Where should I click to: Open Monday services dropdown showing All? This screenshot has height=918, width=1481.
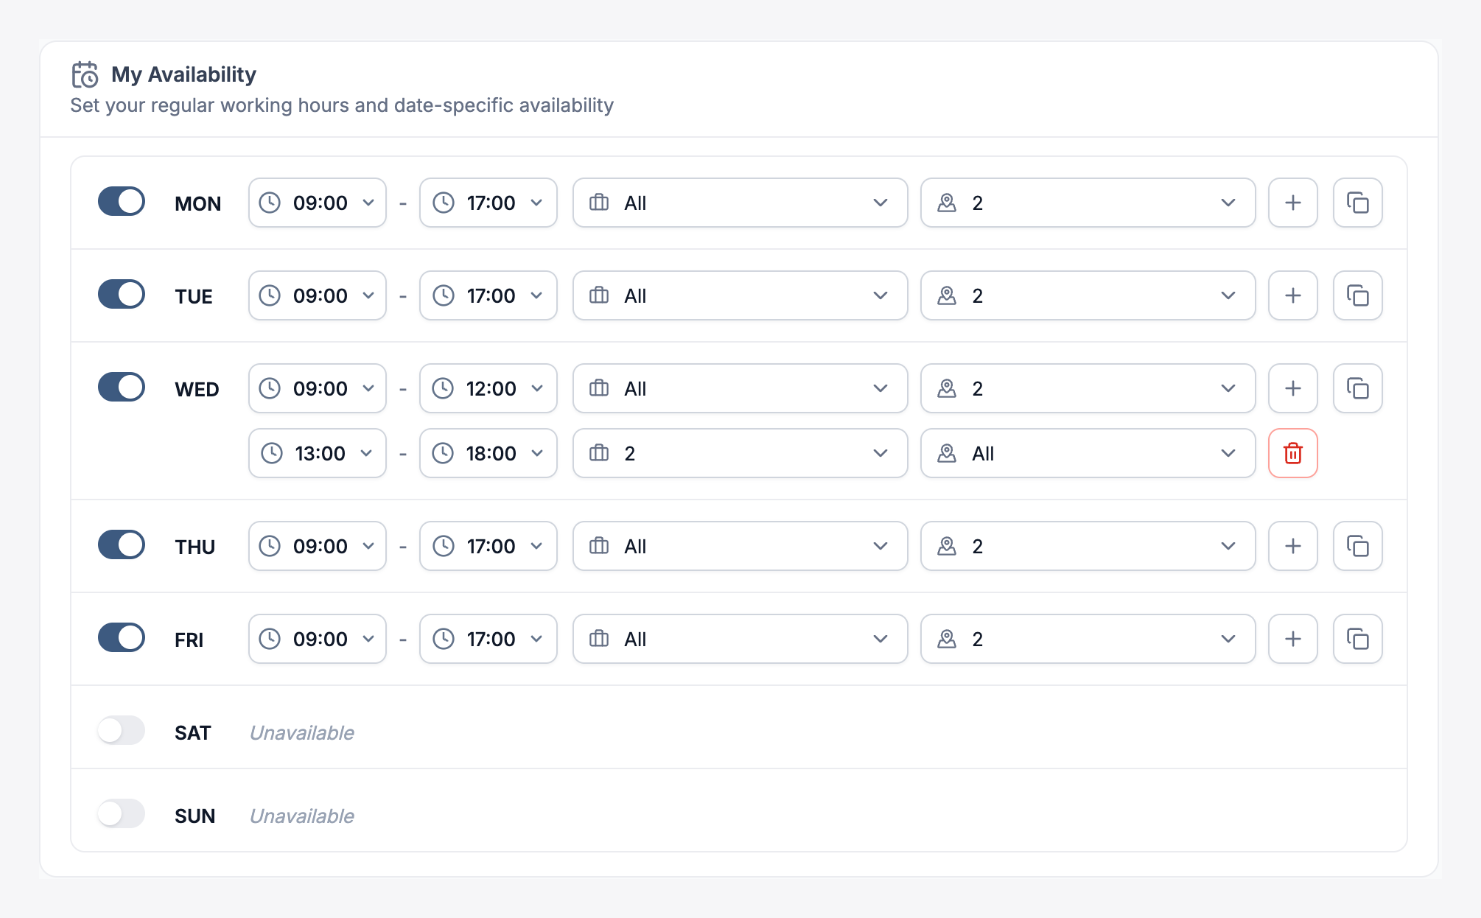pos(740,203)
